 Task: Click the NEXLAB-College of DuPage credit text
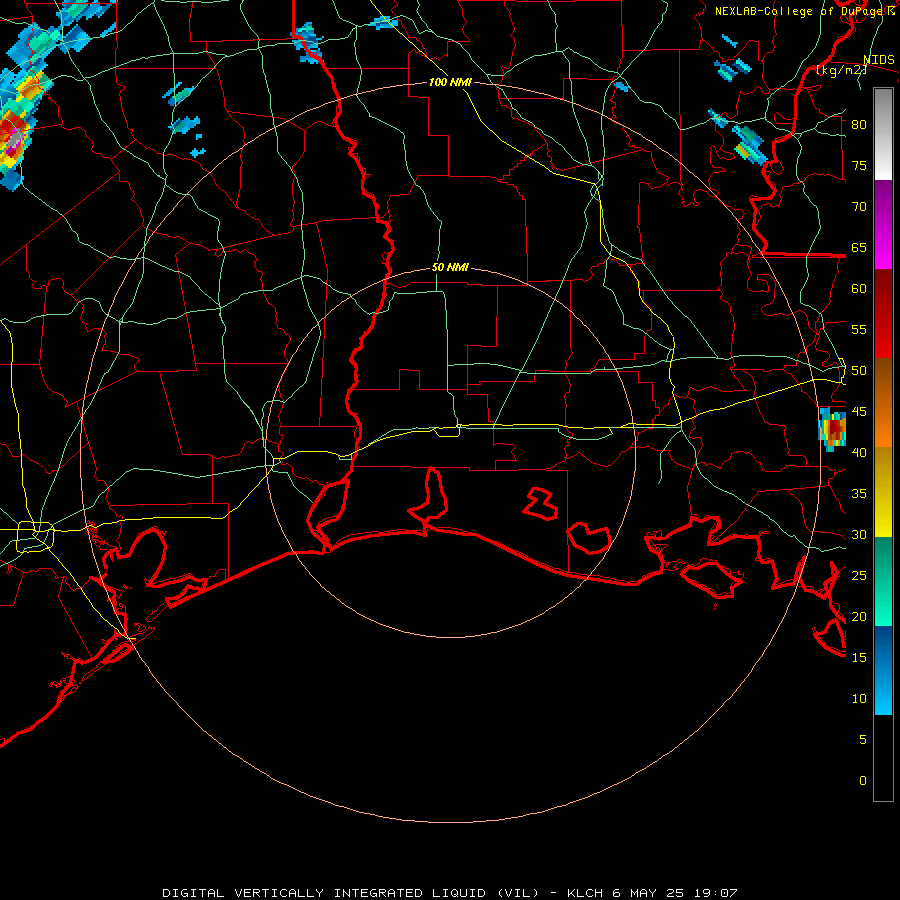coord(804,11)
